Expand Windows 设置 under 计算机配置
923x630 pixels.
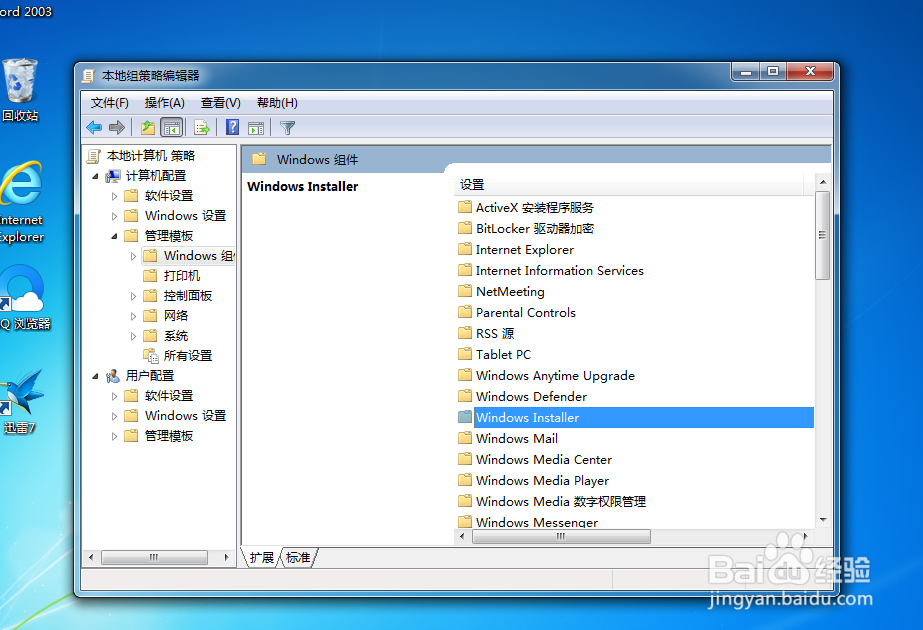114,216
